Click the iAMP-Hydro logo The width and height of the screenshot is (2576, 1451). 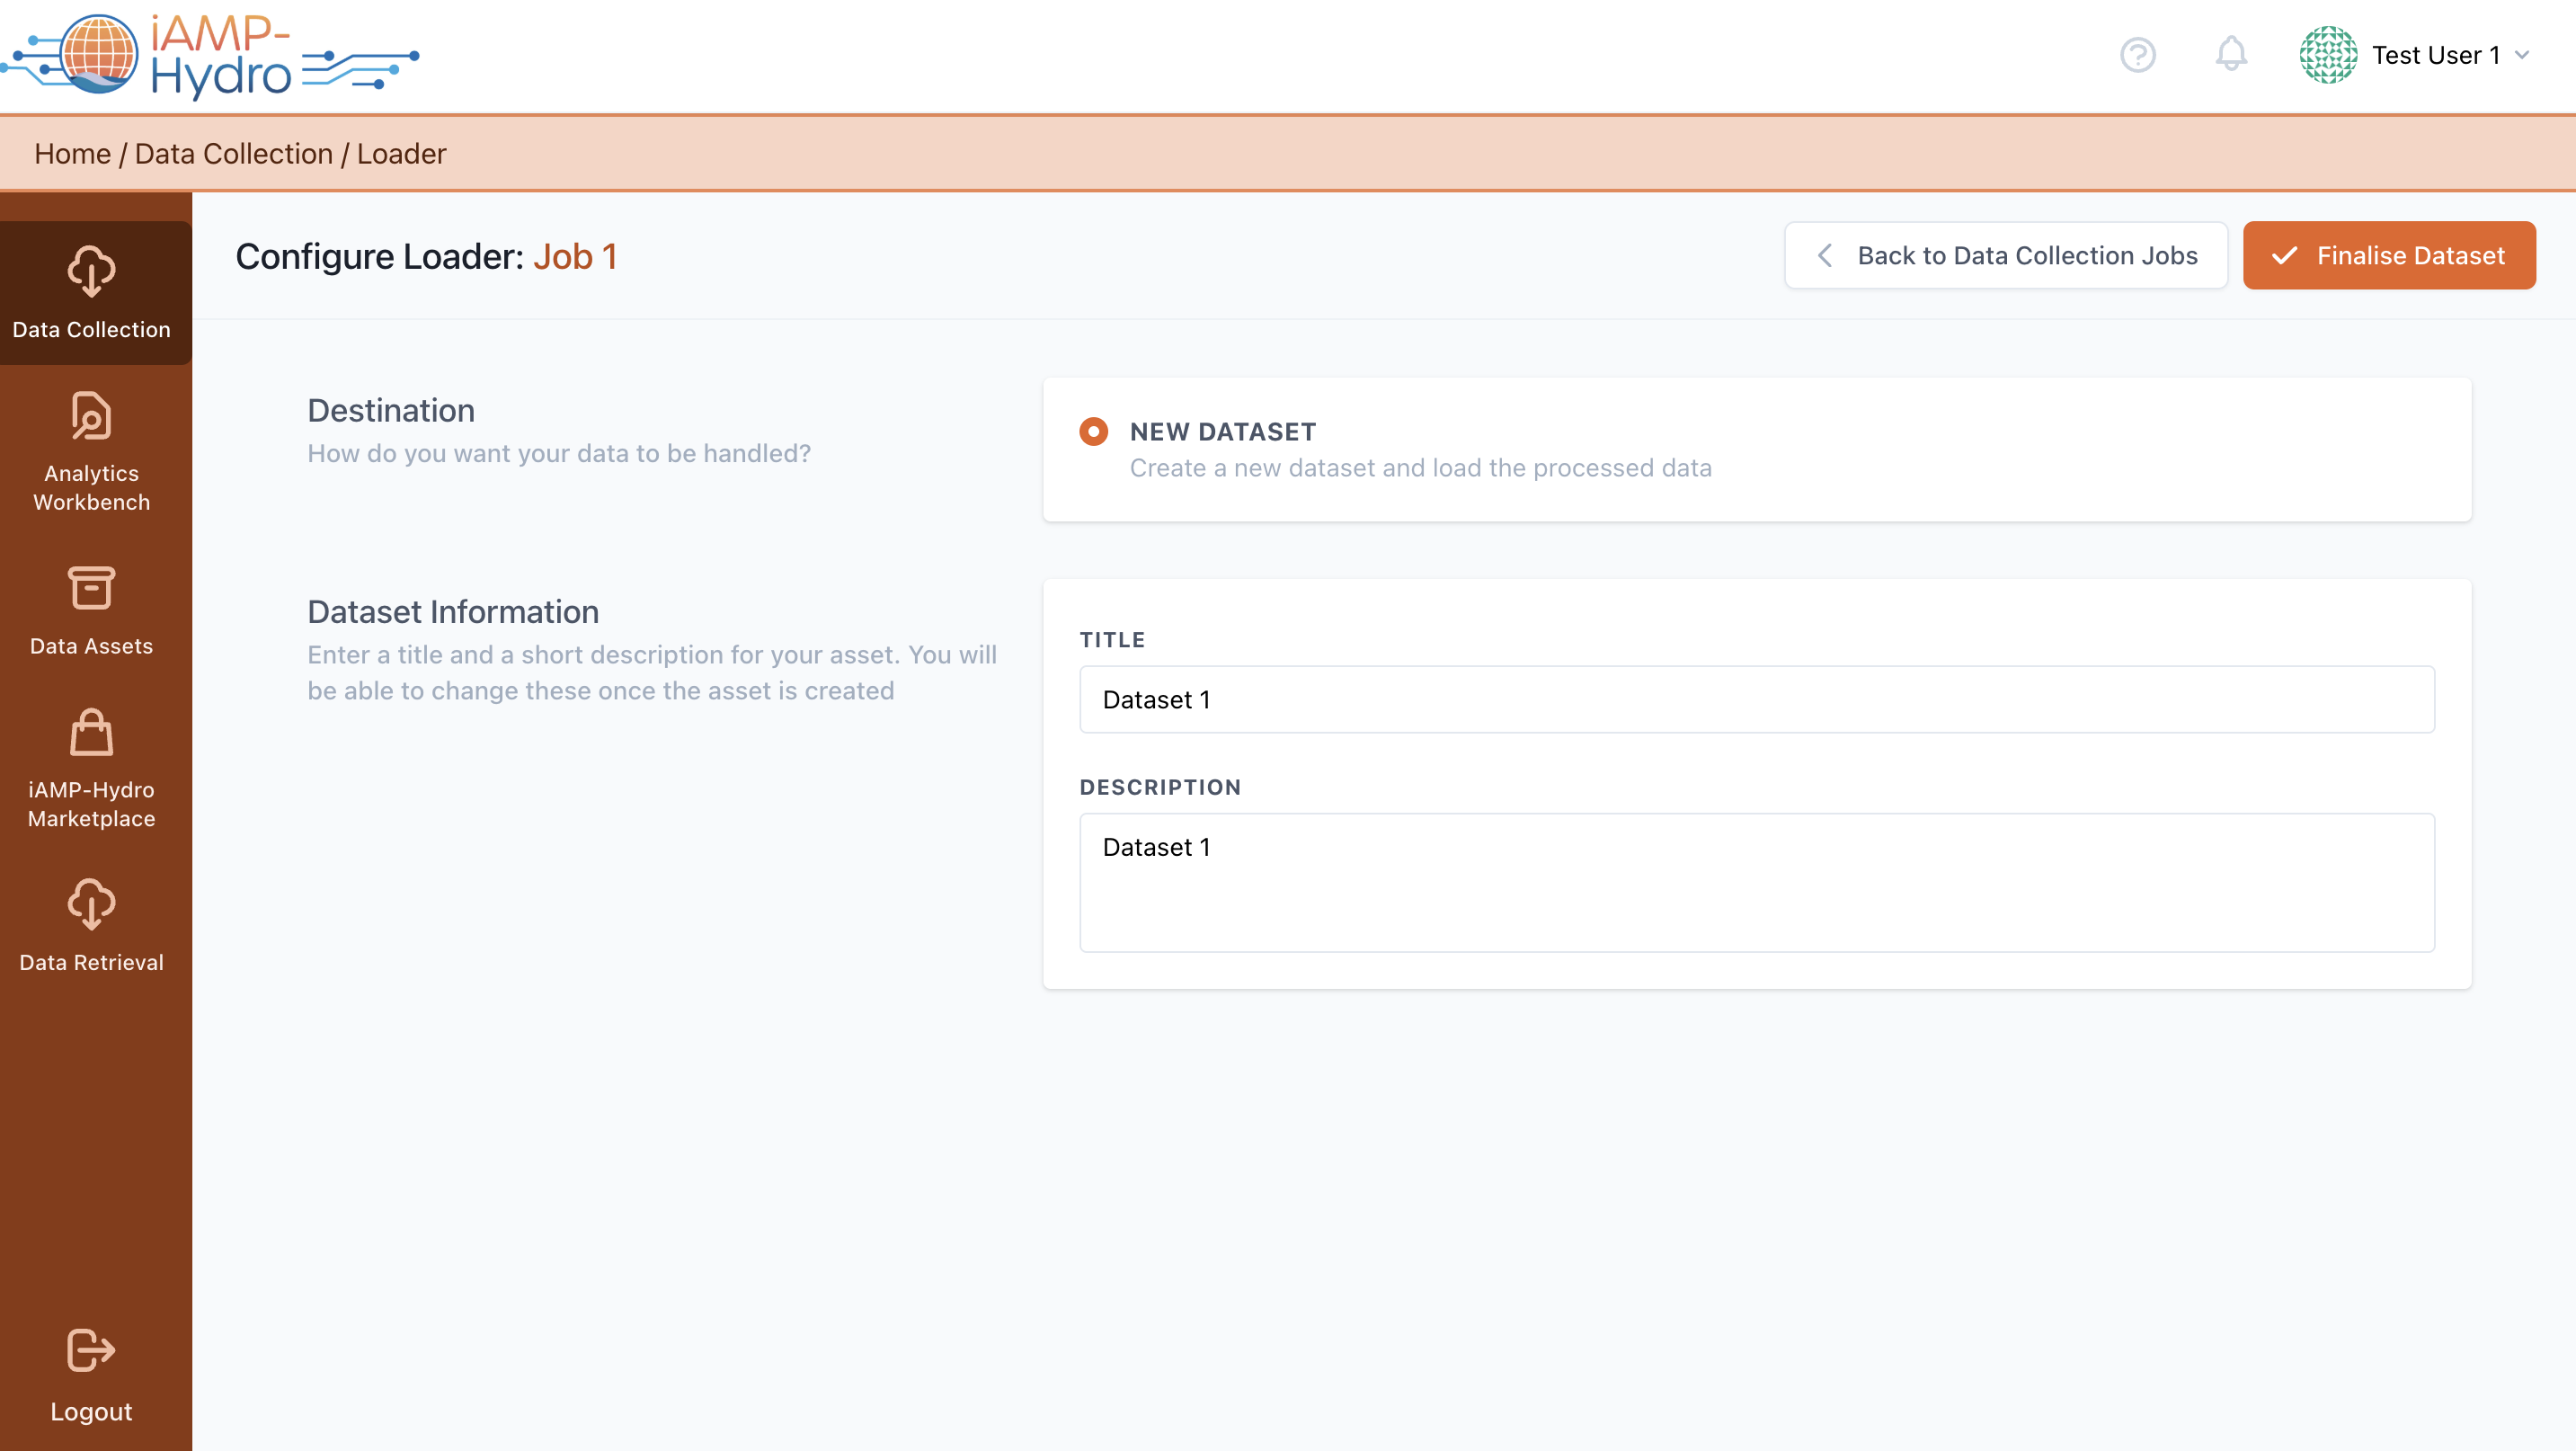[x=210, y=55]
